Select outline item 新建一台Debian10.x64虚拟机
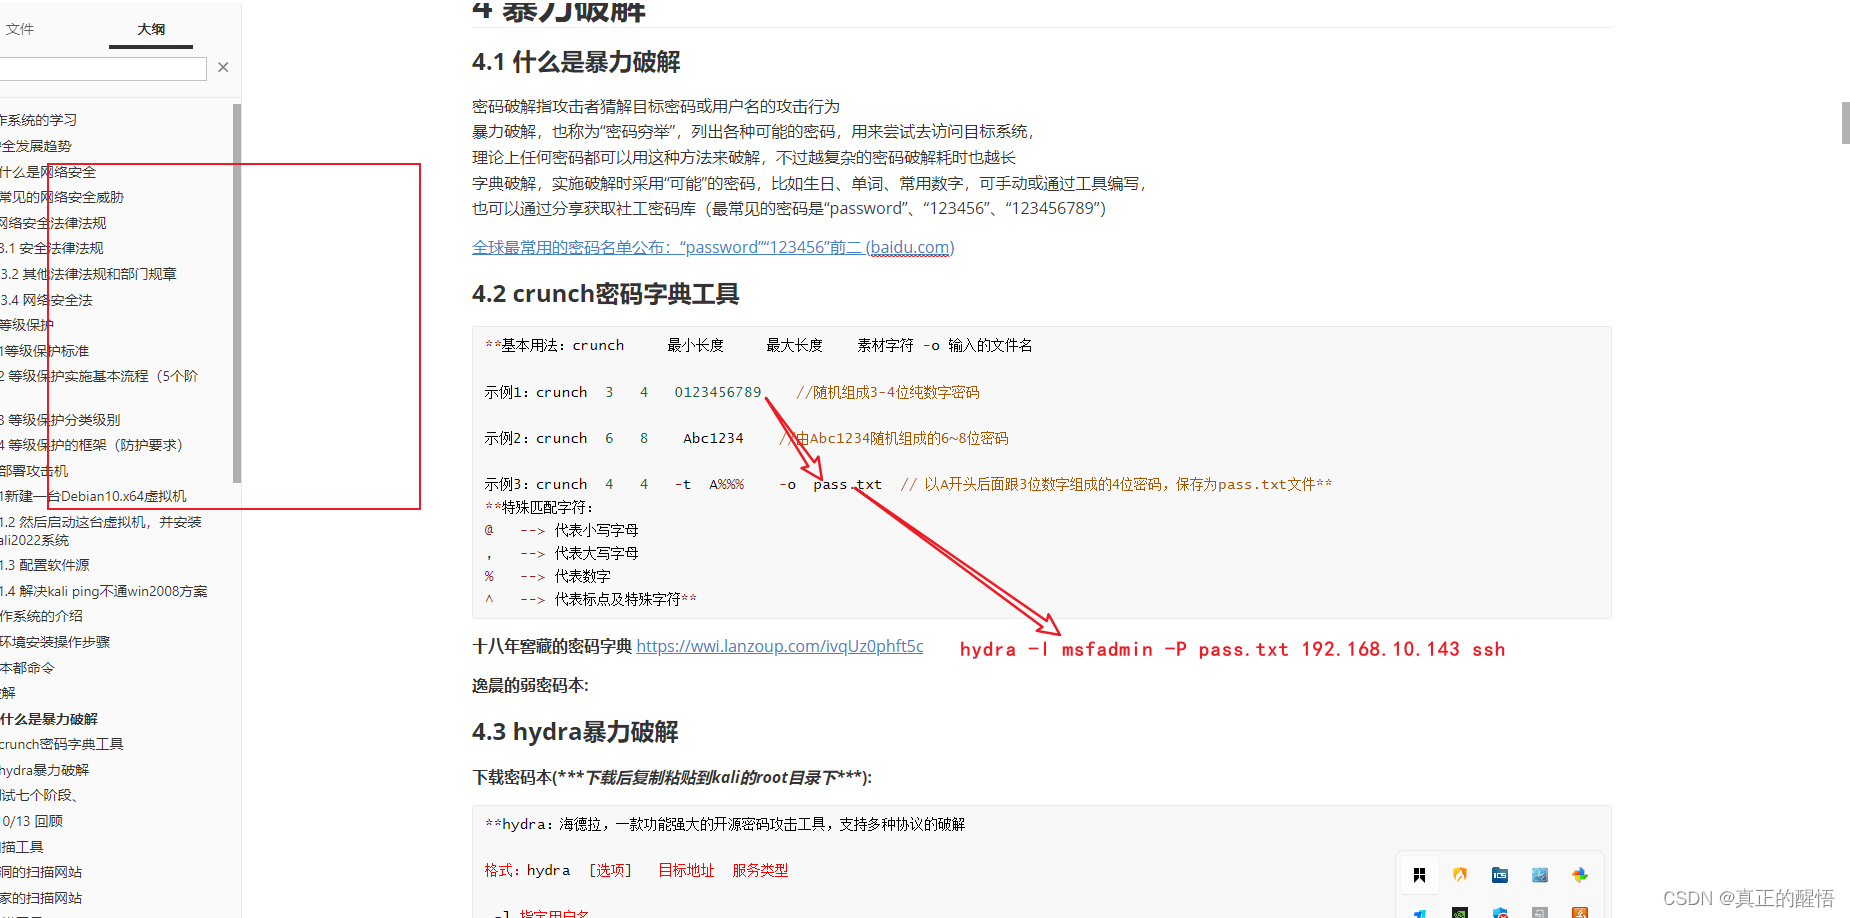Screen dimensions: 1850x918 click(94, 496)
